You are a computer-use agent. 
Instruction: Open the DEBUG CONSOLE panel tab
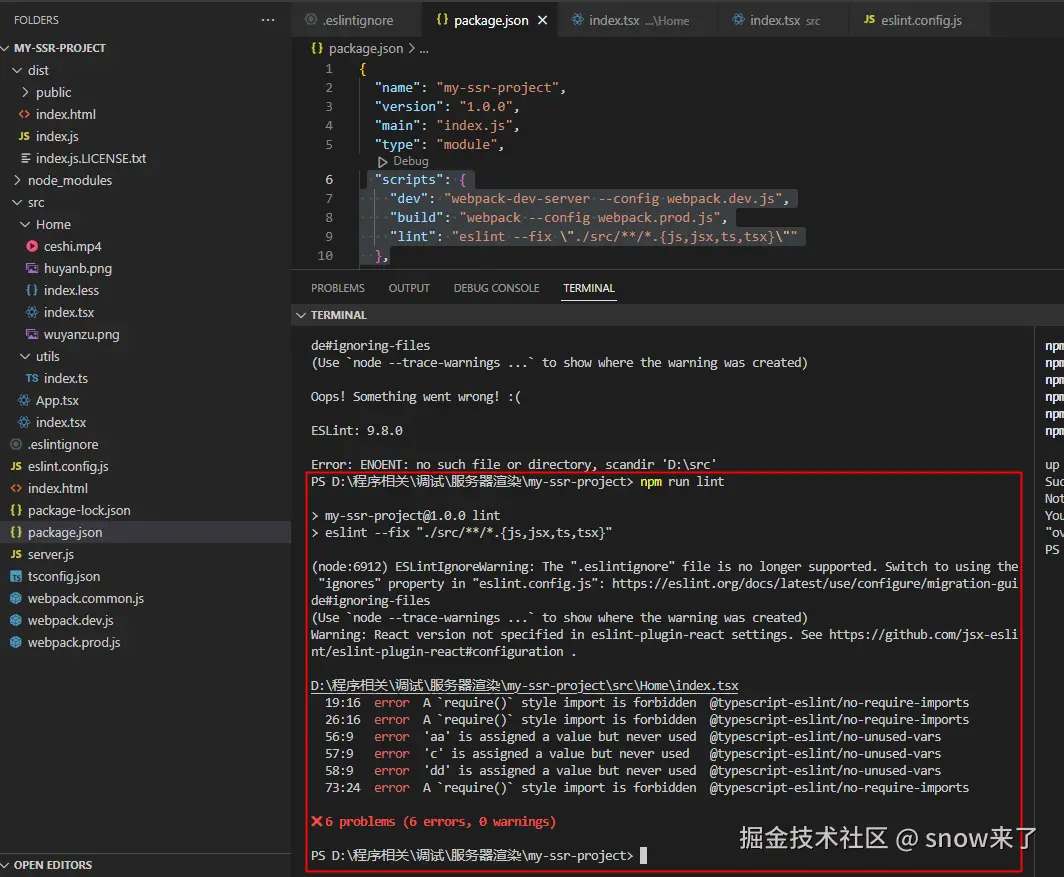497,288
